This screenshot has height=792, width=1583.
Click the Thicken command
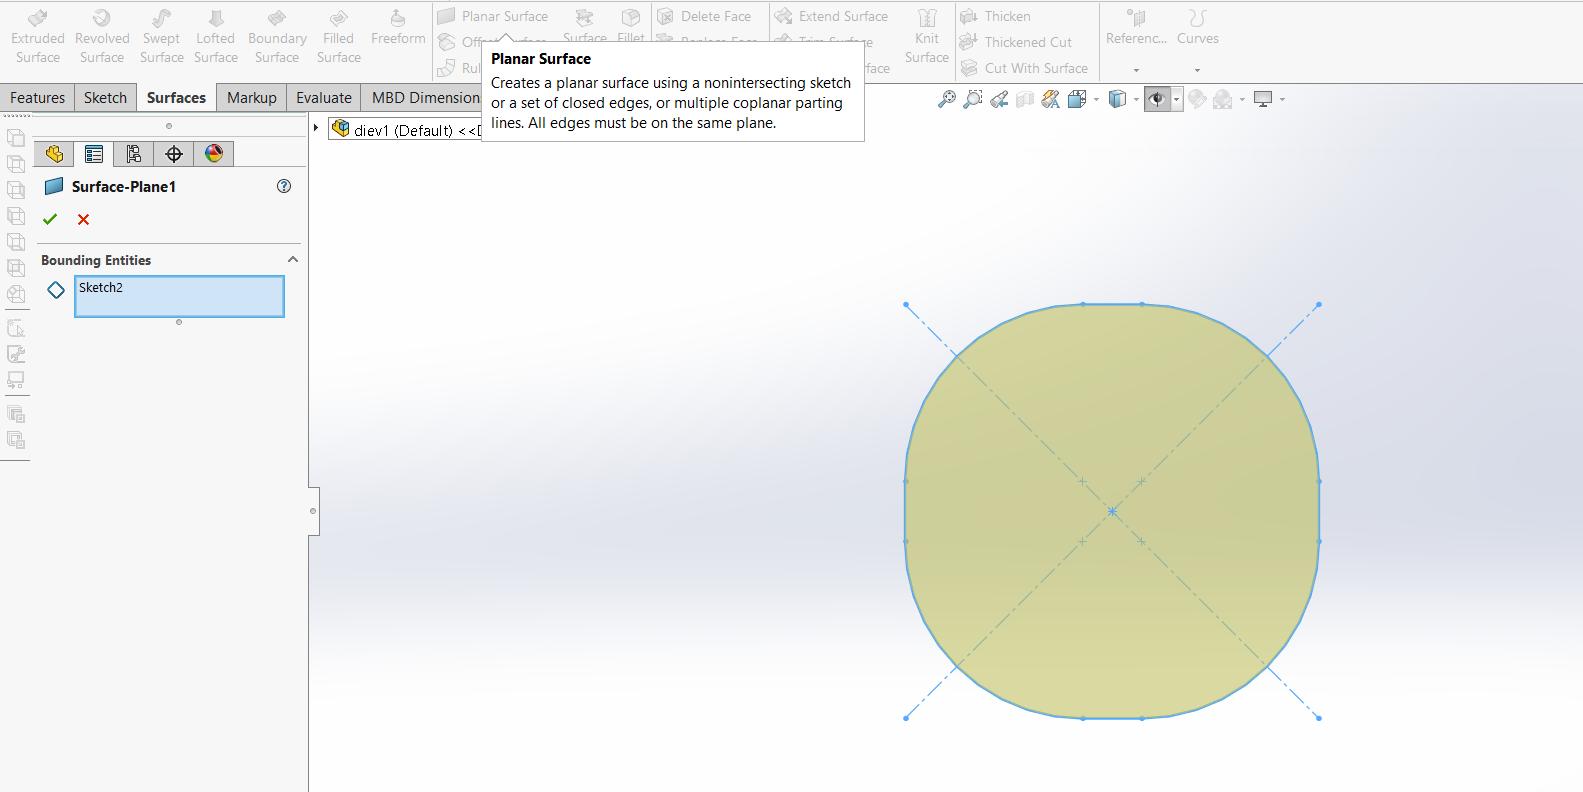coord(995,16)
